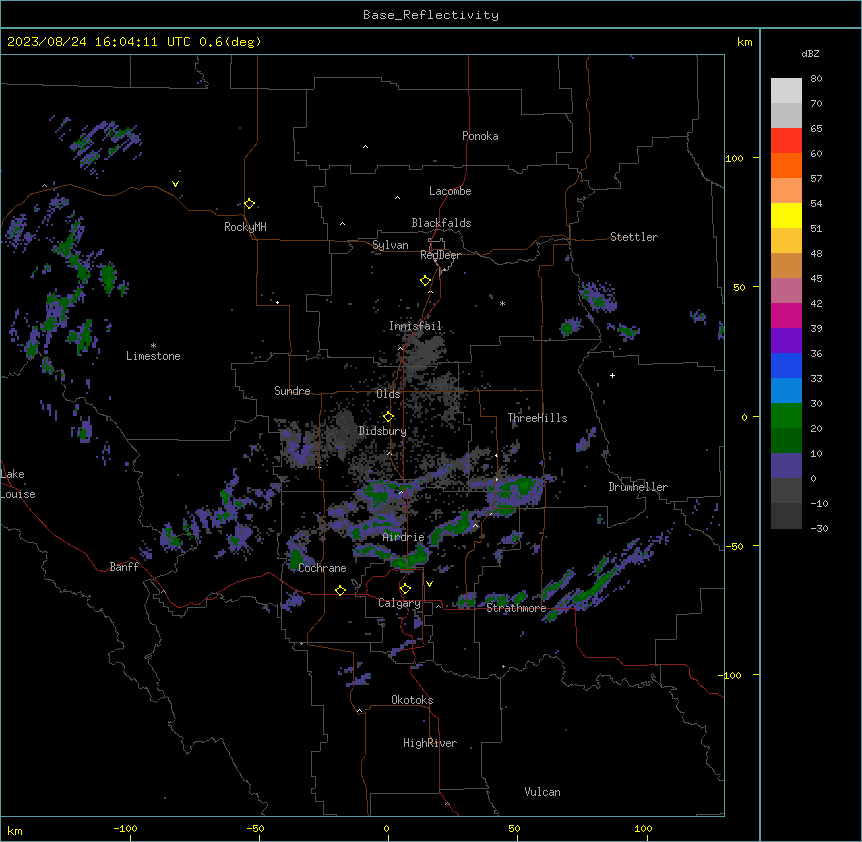Click the Ponoka city label

click(x=480, y=136)
